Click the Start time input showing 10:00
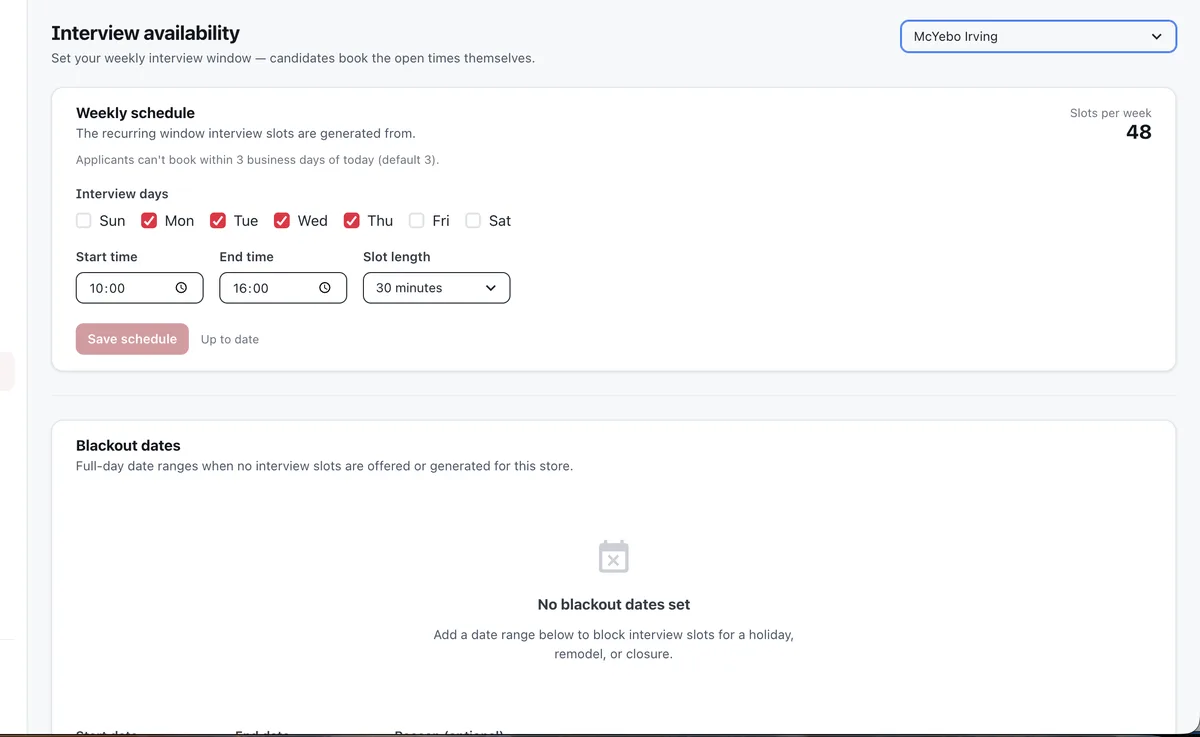Viewport: 1200px width, 737px height. coord(140,288)
